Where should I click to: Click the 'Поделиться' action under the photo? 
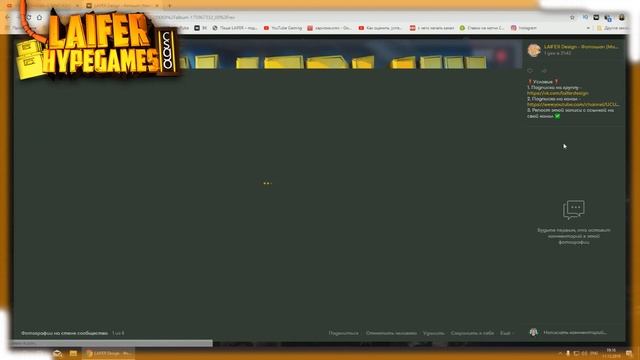[343, 333]
